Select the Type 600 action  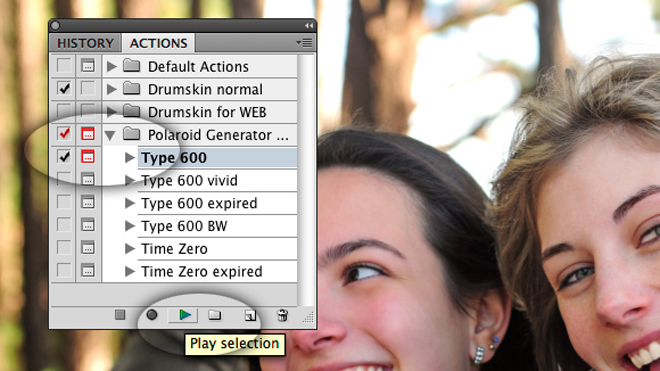pyautogui.click(x=174, y=157)
